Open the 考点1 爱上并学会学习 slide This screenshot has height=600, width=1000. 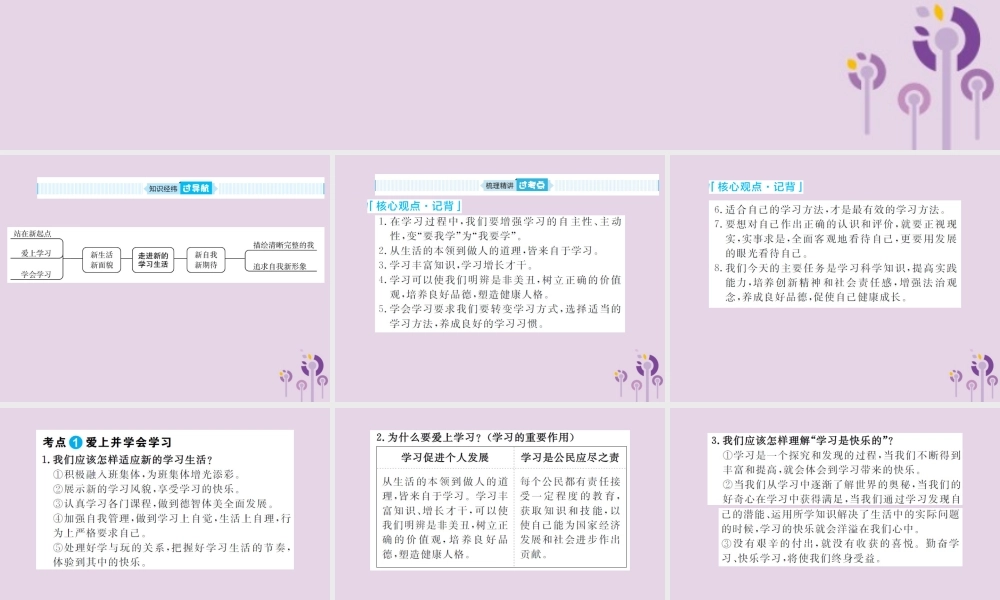coord(165,504)
